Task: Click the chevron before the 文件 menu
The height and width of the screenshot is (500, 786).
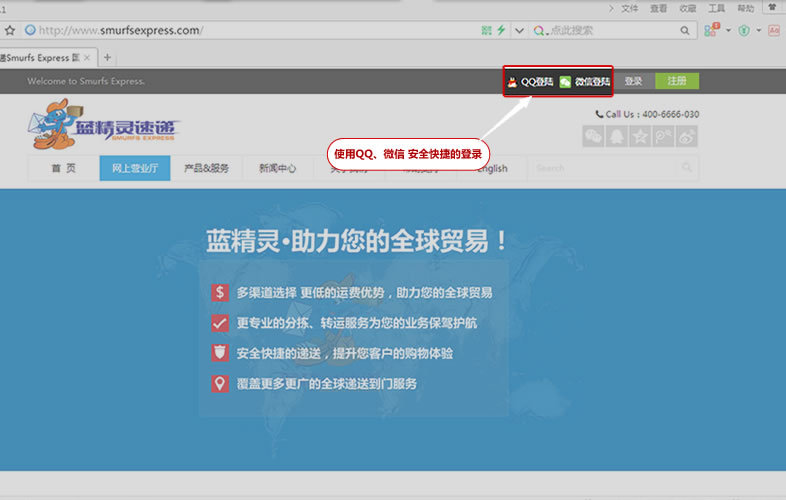Action: (611, 9)
